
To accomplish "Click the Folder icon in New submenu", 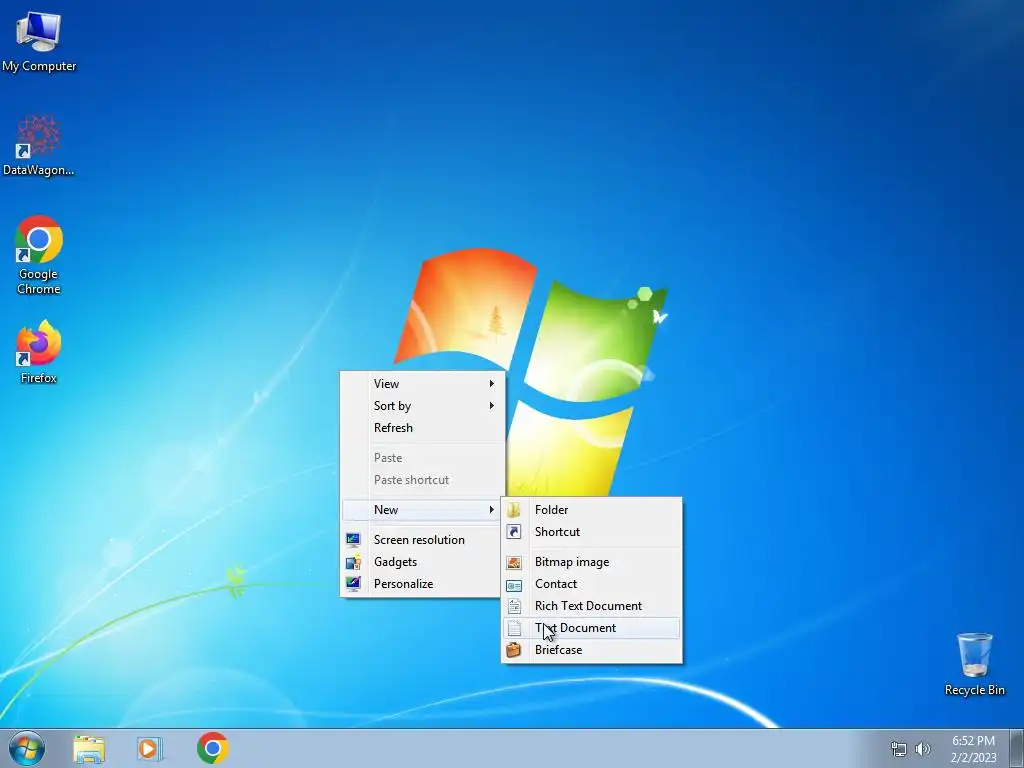I will [x=514, y=509].
